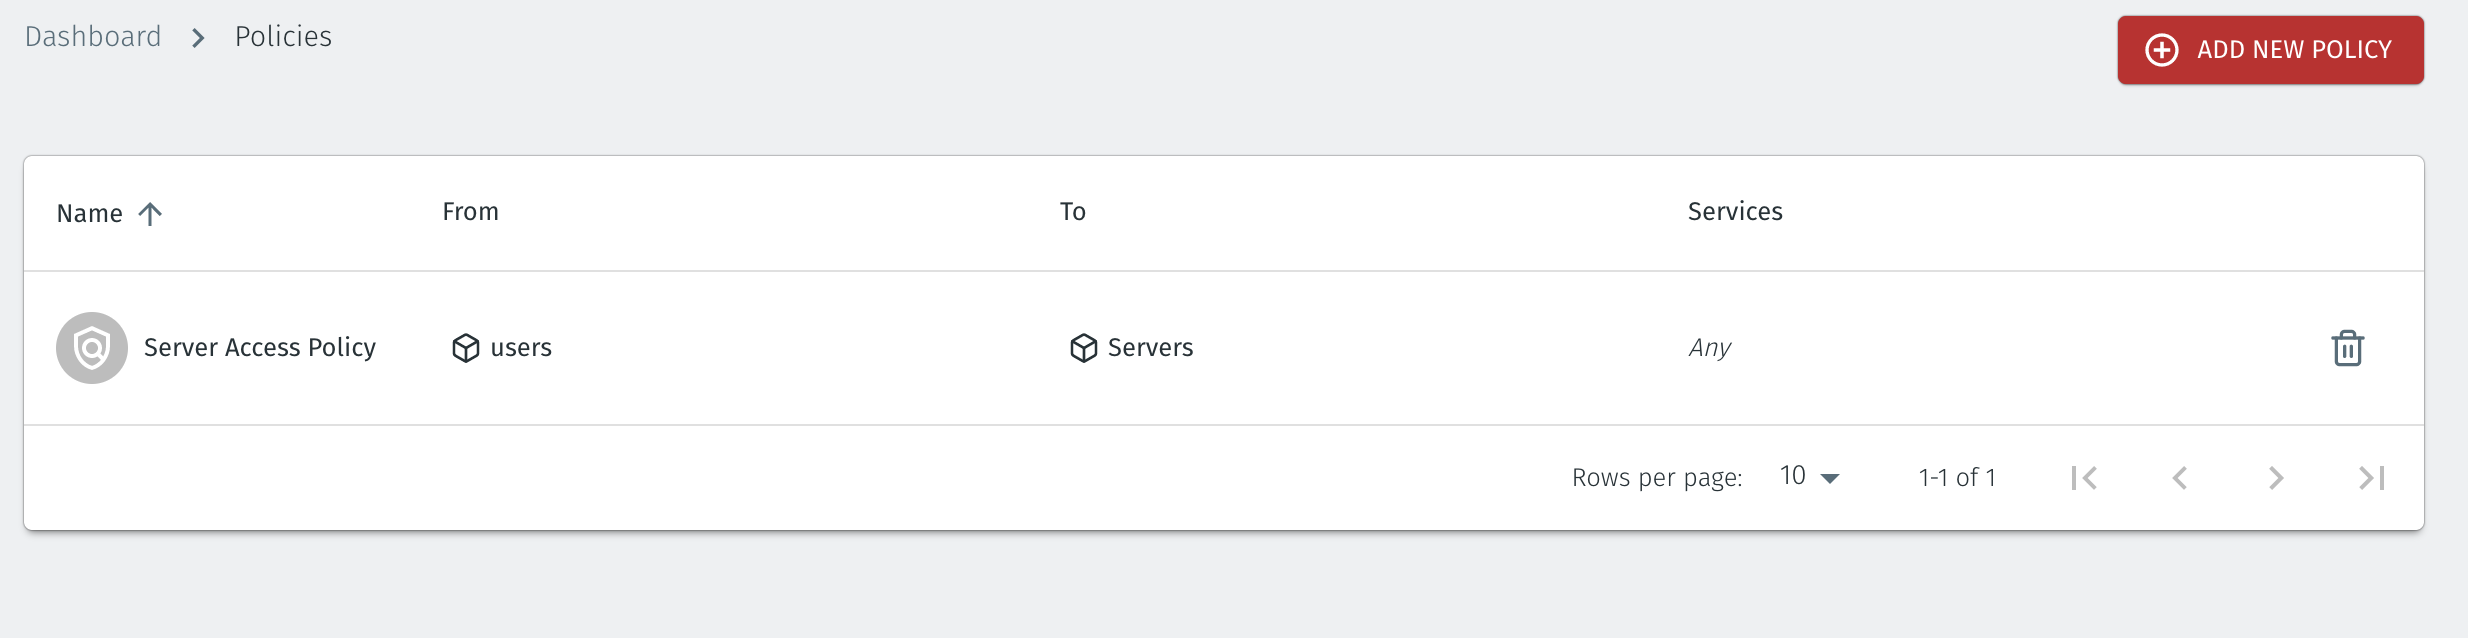Jump to the last page of results
This screenshot has height=638, width=2468.
(2372, 478)
